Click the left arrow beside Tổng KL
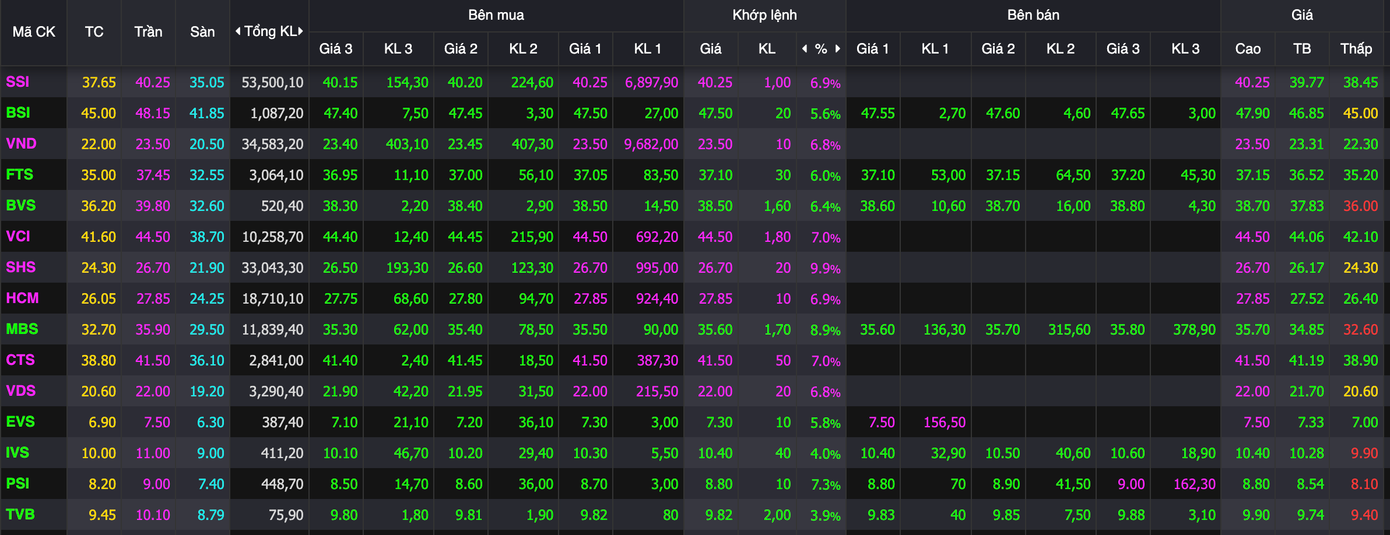1390x535 pixels. [x=238, y=31]
